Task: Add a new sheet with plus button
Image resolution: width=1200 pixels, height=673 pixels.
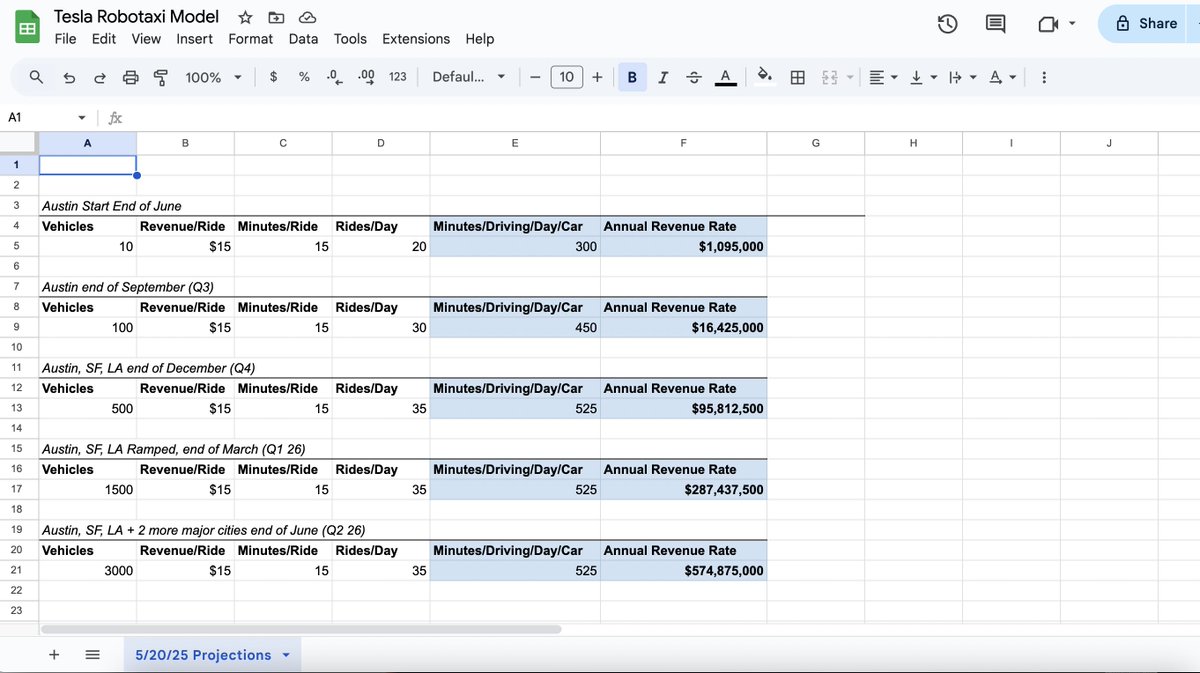Action: coord(54,654)
